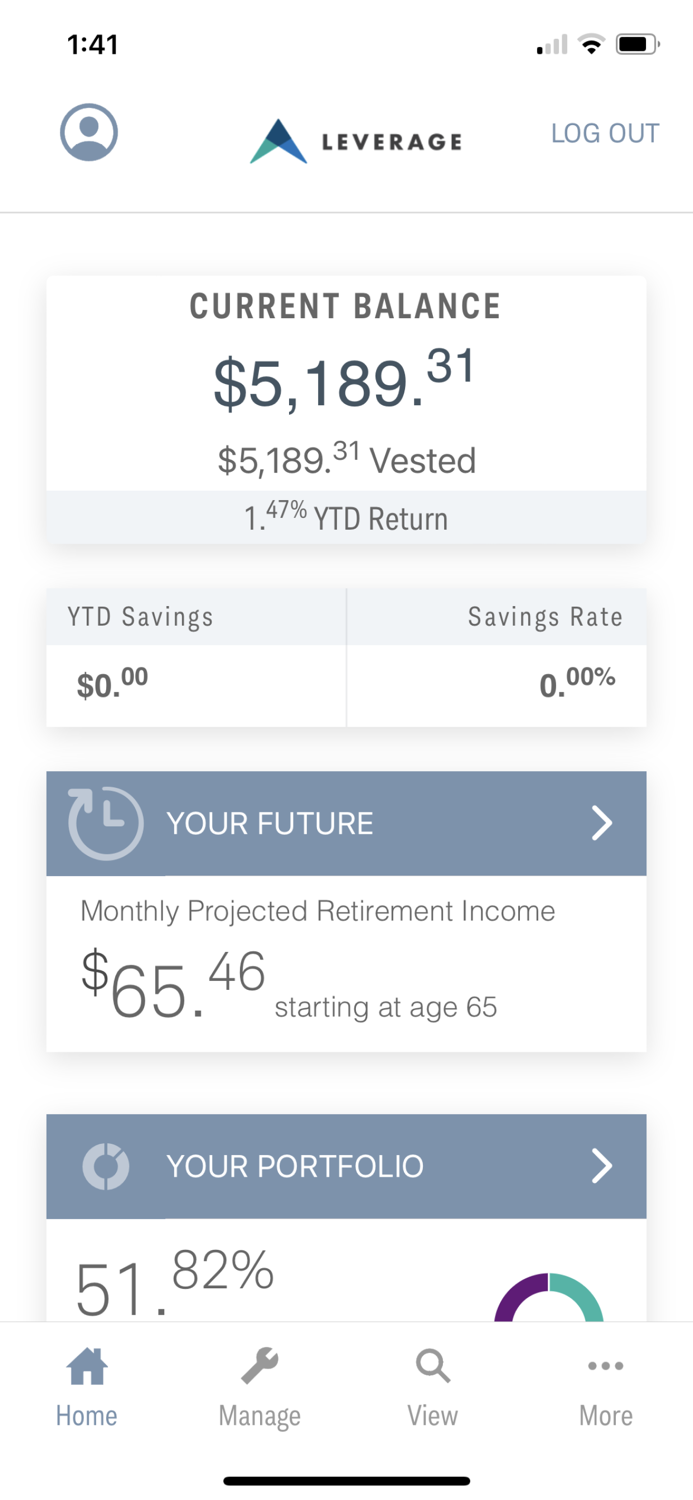This screenshot has height=1500, width=693.
Task: Open the More ellipsis icon
Action: [605, 1366]
